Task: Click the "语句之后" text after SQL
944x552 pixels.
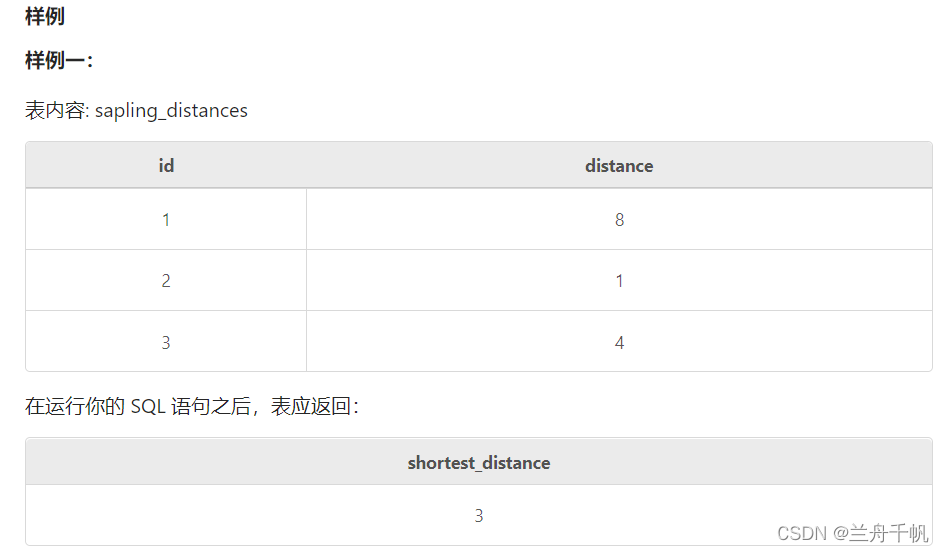Action: tap(212, 406)
